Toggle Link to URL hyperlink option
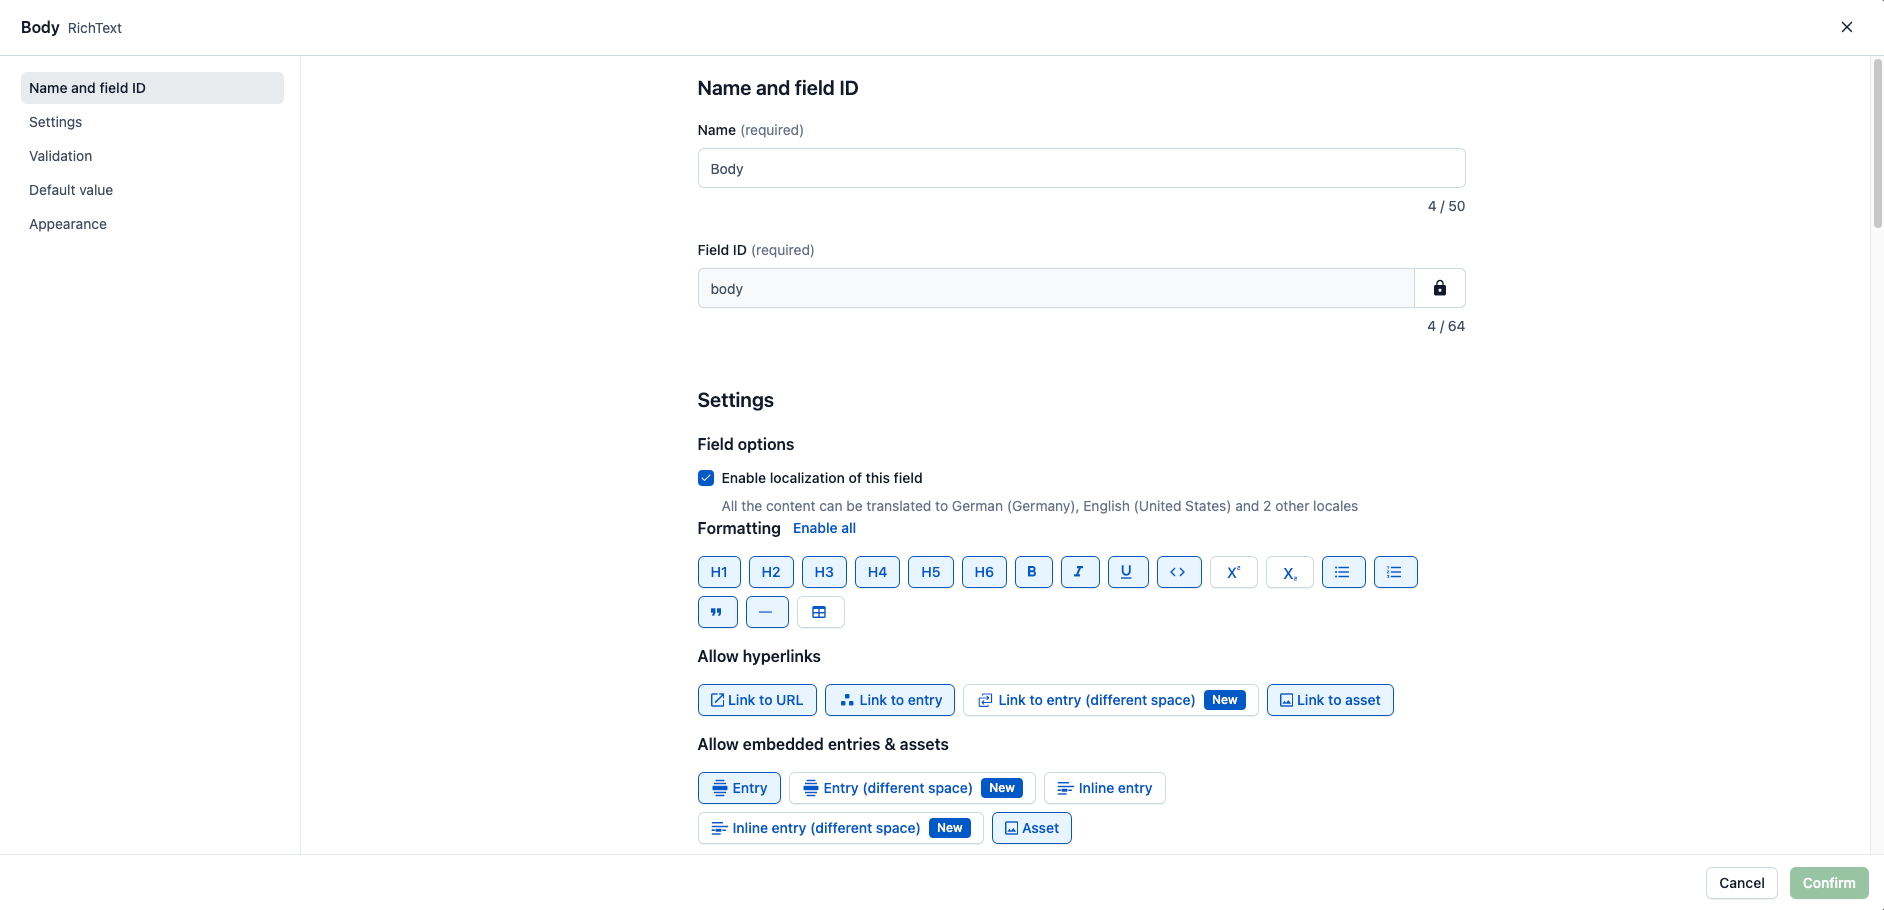Image resolution: width=1884 pixels, height=910 pixels. pyautogui.click(x=757, y=700)
